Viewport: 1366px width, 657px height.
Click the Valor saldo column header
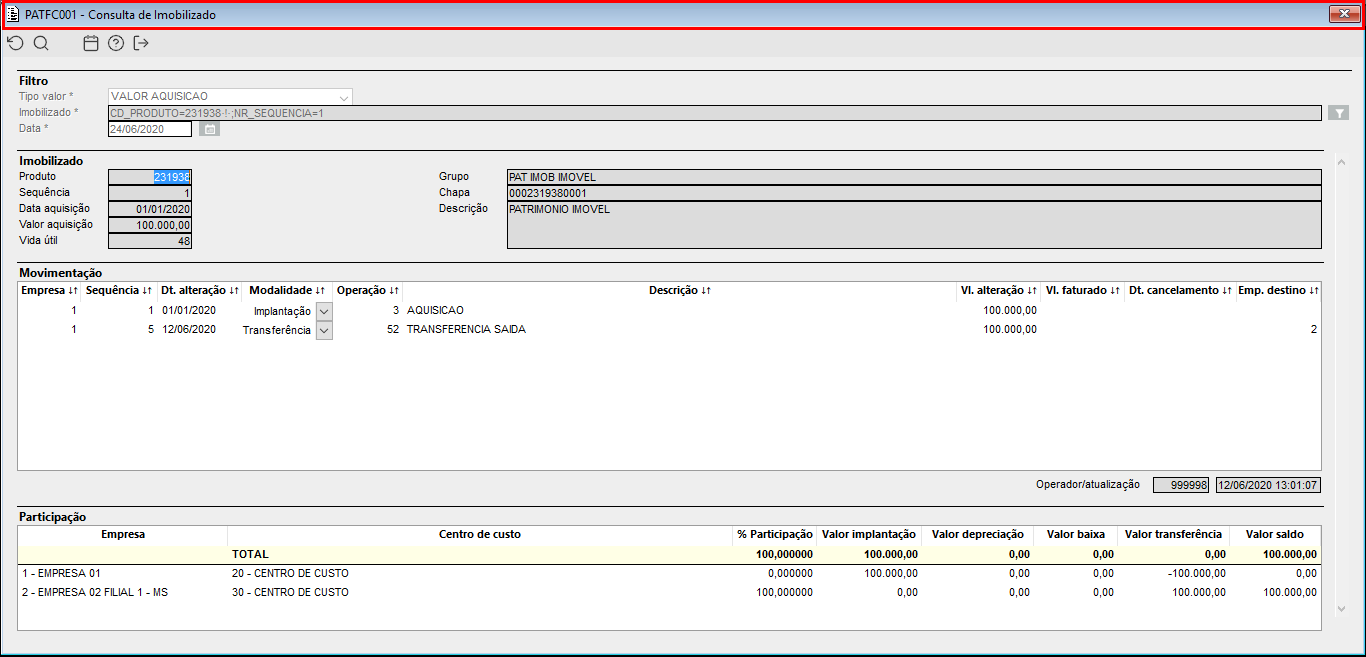[x=1275, y=535]
